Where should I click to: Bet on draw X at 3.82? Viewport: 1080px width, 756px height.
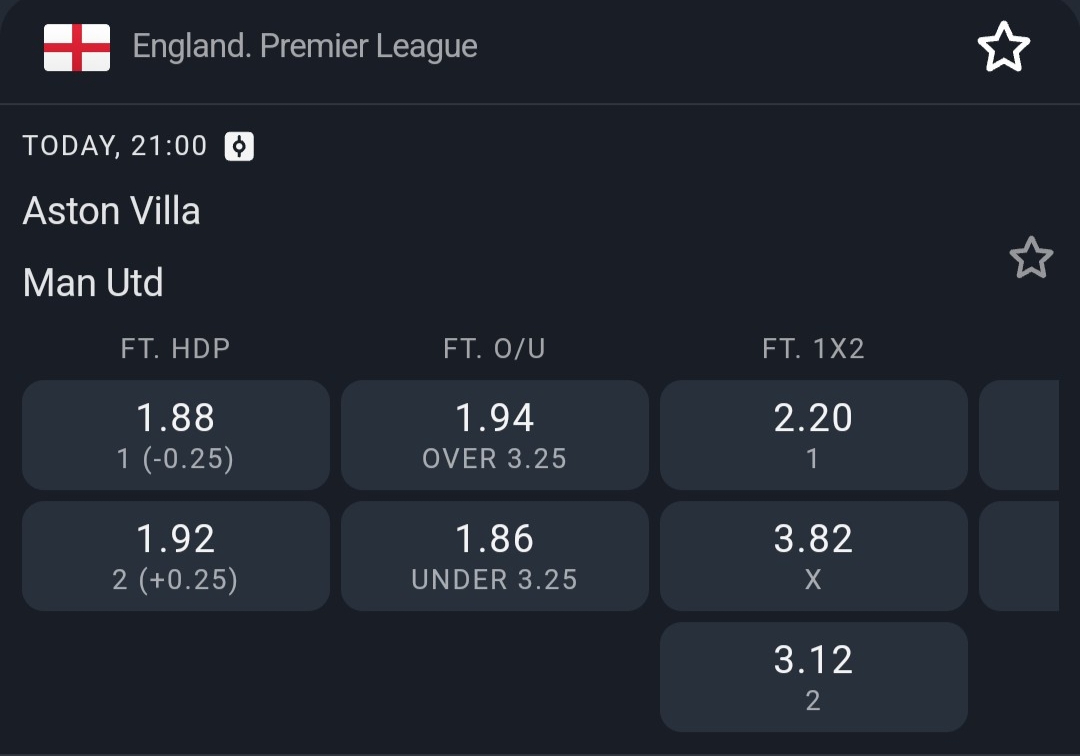click(813, 556)
